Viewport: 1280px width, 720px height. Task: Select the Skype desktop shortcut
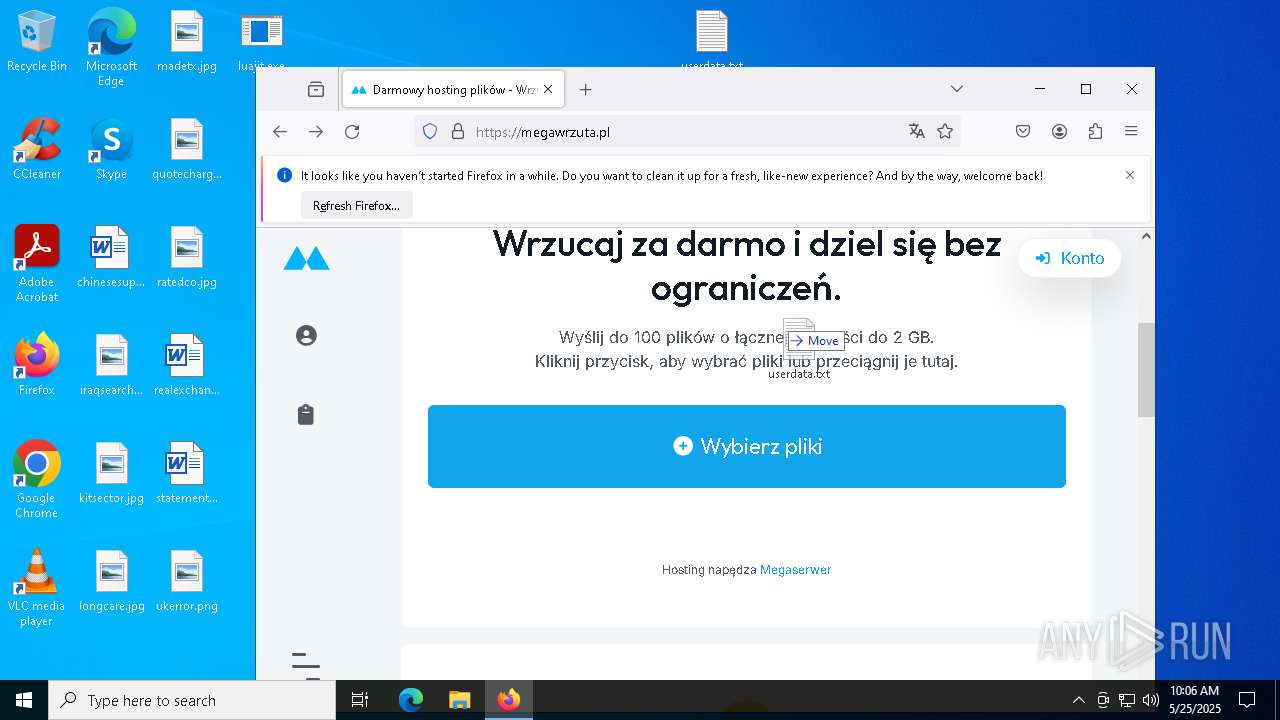pyautogui.click(x=111, y=150)
